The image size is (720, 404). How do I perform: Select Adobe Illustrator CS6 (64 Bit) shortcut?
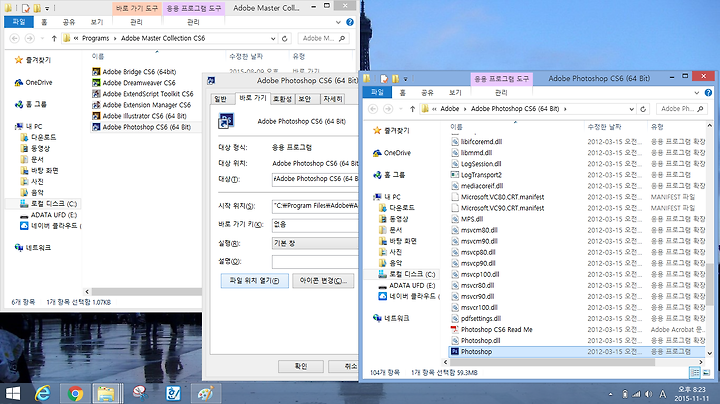[144, 116]
